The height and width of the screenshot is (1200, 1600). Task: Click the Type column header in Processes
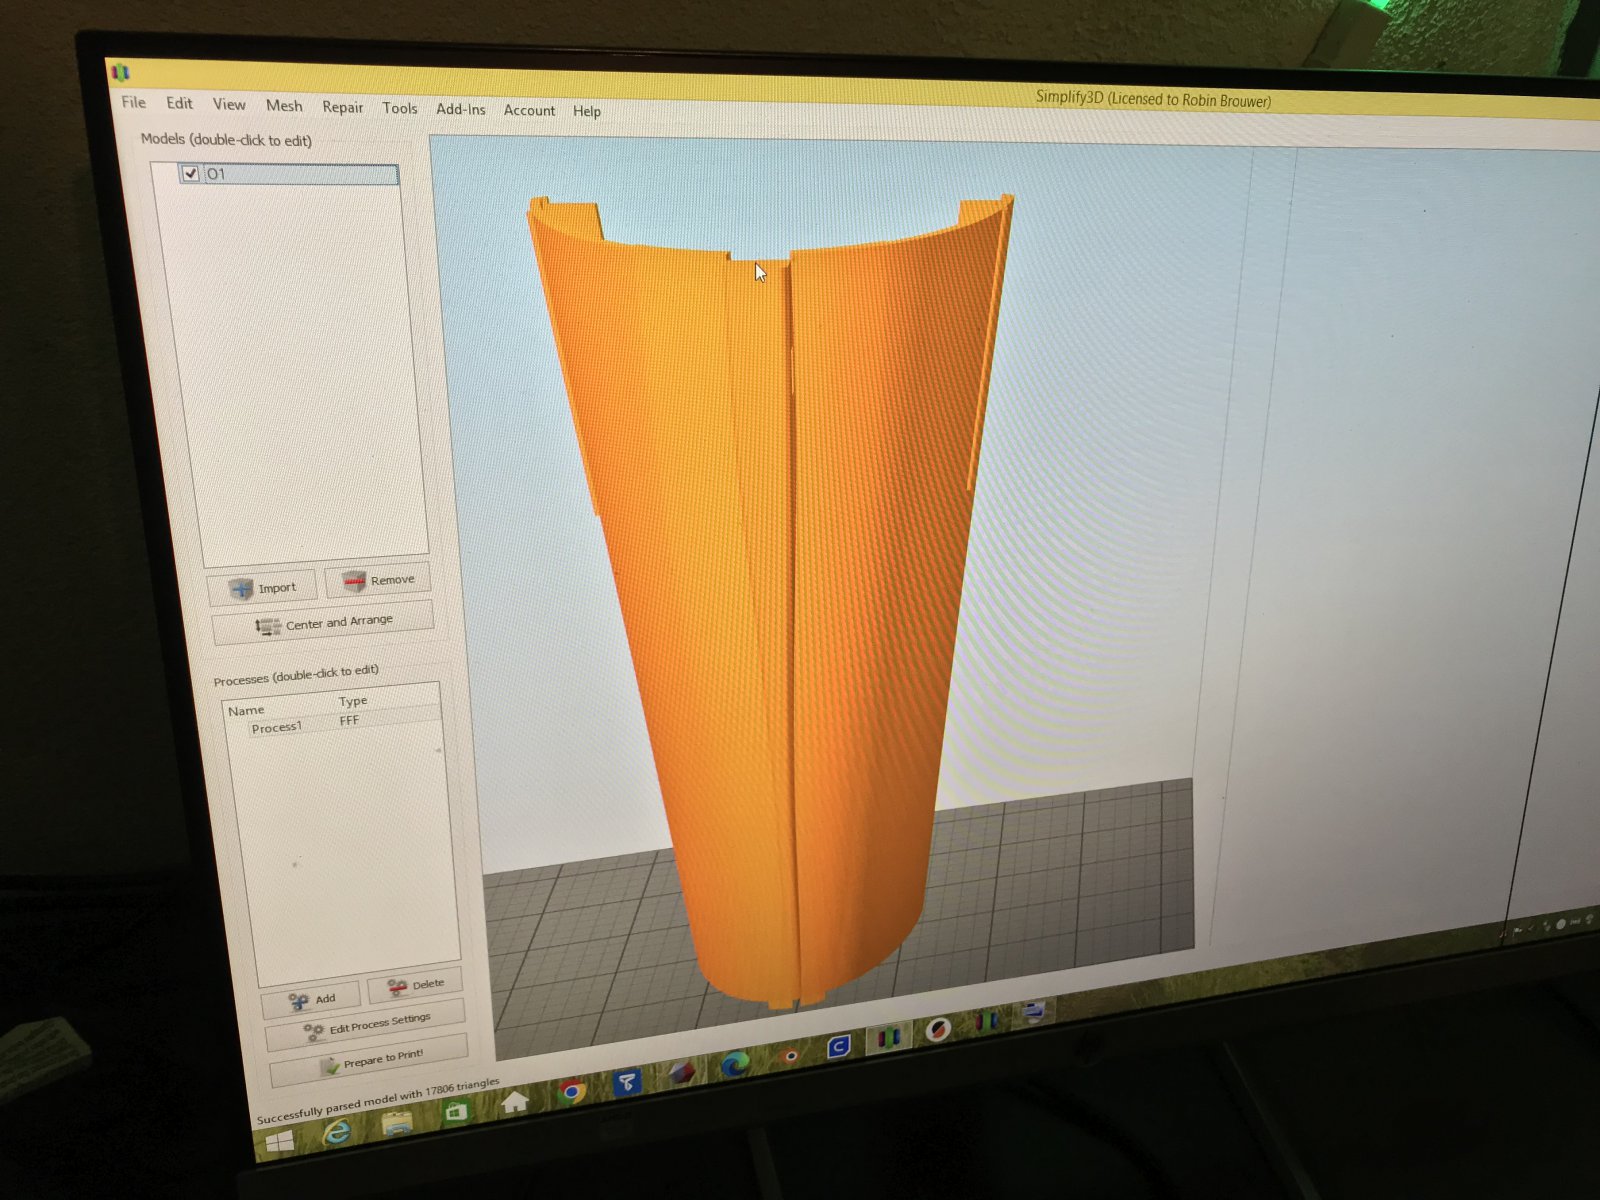[x=353, y=701]
